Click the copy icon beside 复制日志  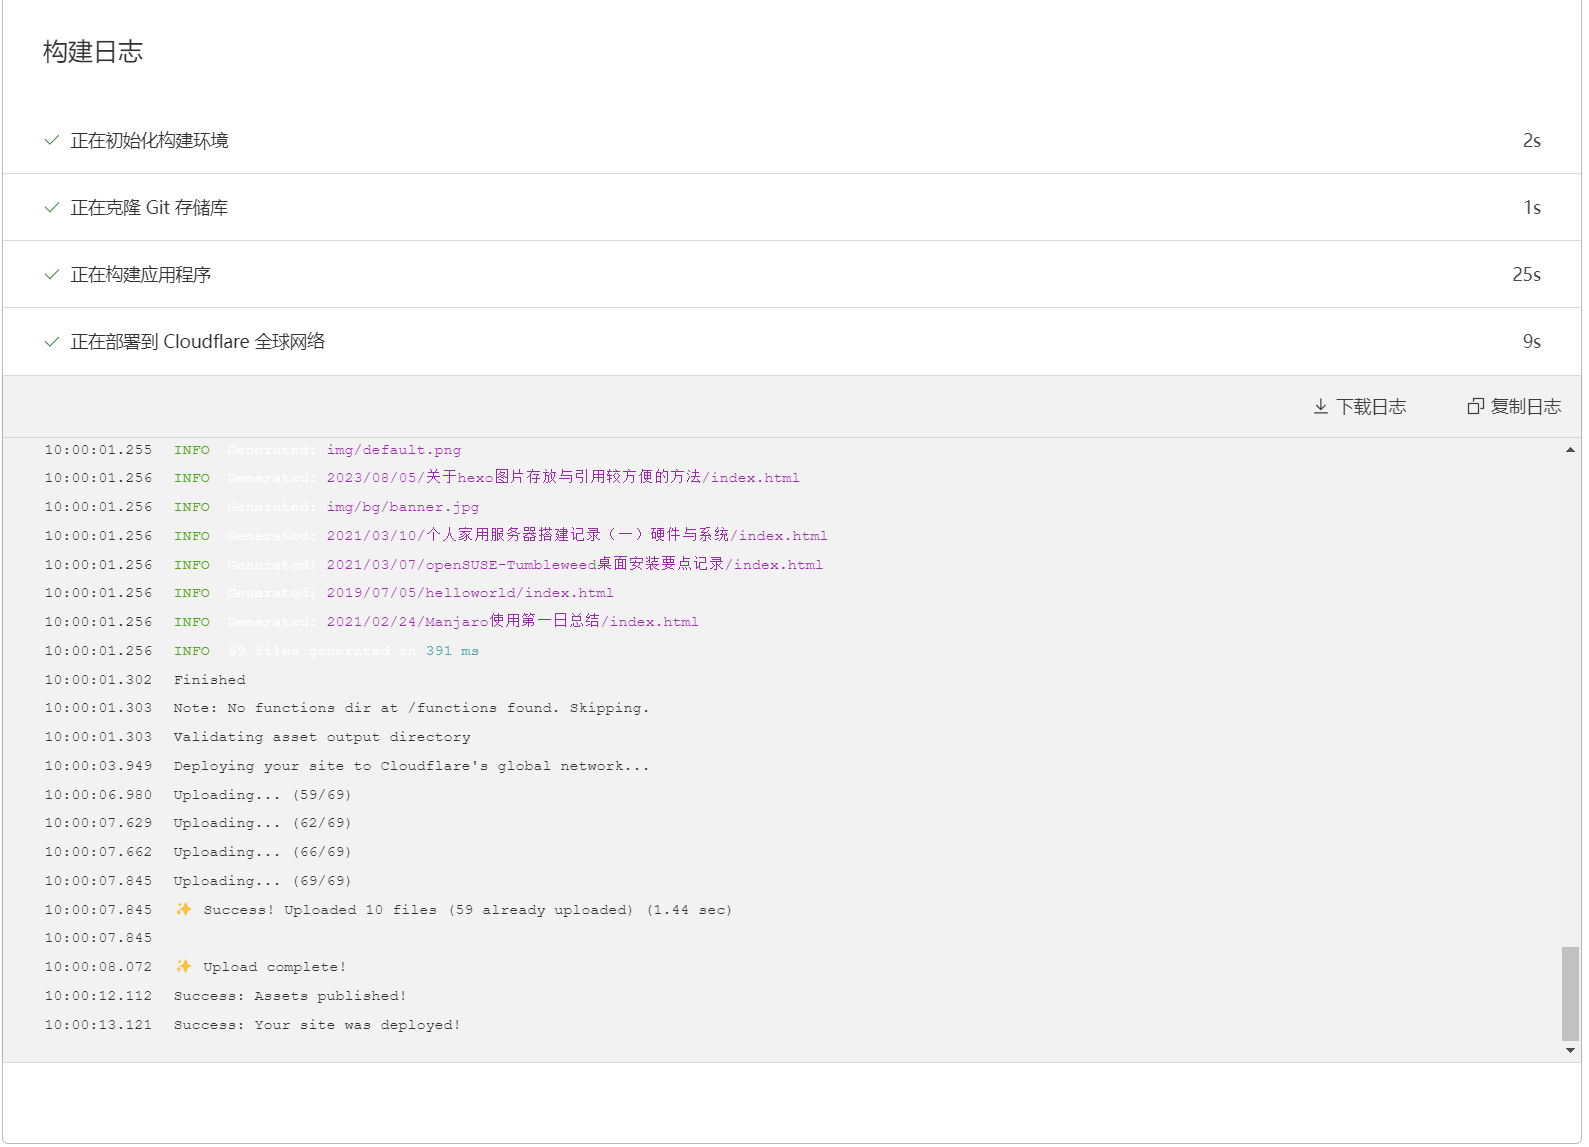click(1475, 407)
